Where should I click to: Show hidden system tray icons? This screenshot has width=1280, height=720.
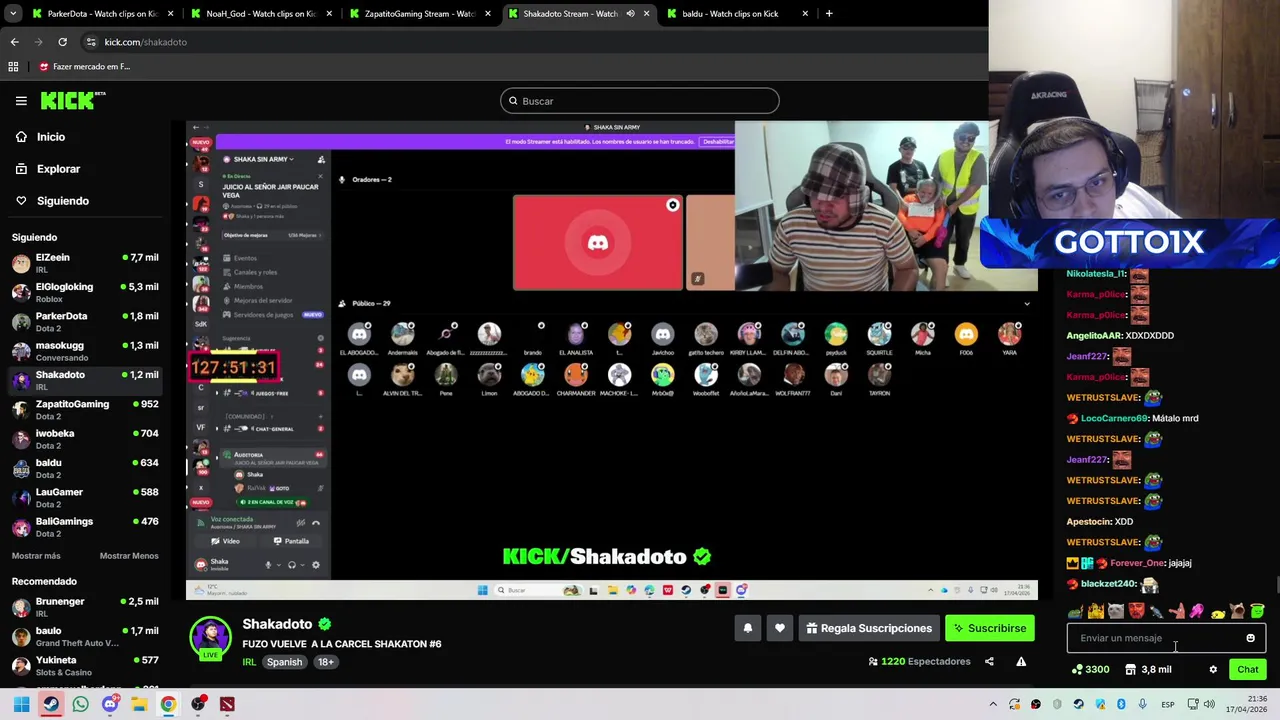[x=993, y=704]
